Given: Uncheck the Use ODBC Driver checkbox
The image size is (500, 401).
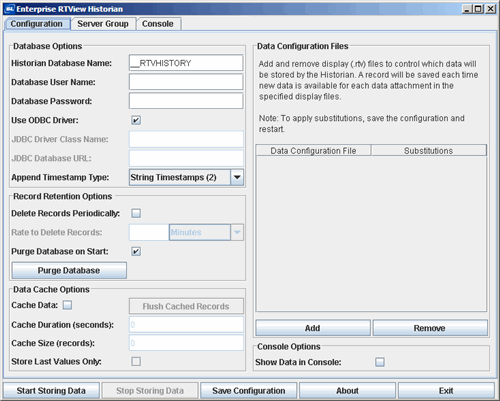Looking at the screenshot, I should pos(136,120).
